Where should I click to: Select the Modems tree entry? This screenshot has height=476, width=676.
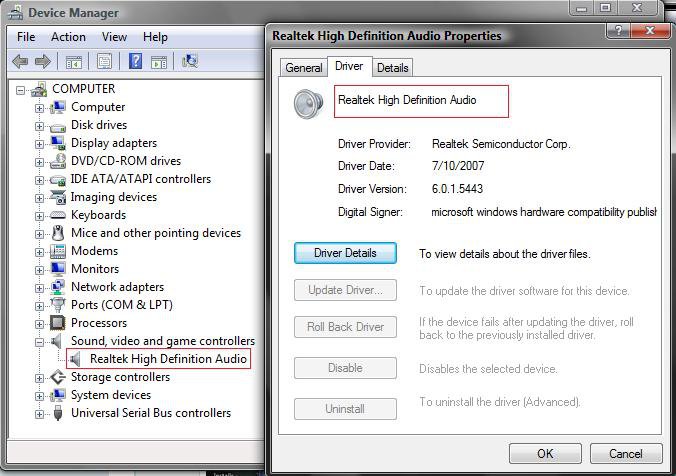pyautogui.click(x=94, y=251)
